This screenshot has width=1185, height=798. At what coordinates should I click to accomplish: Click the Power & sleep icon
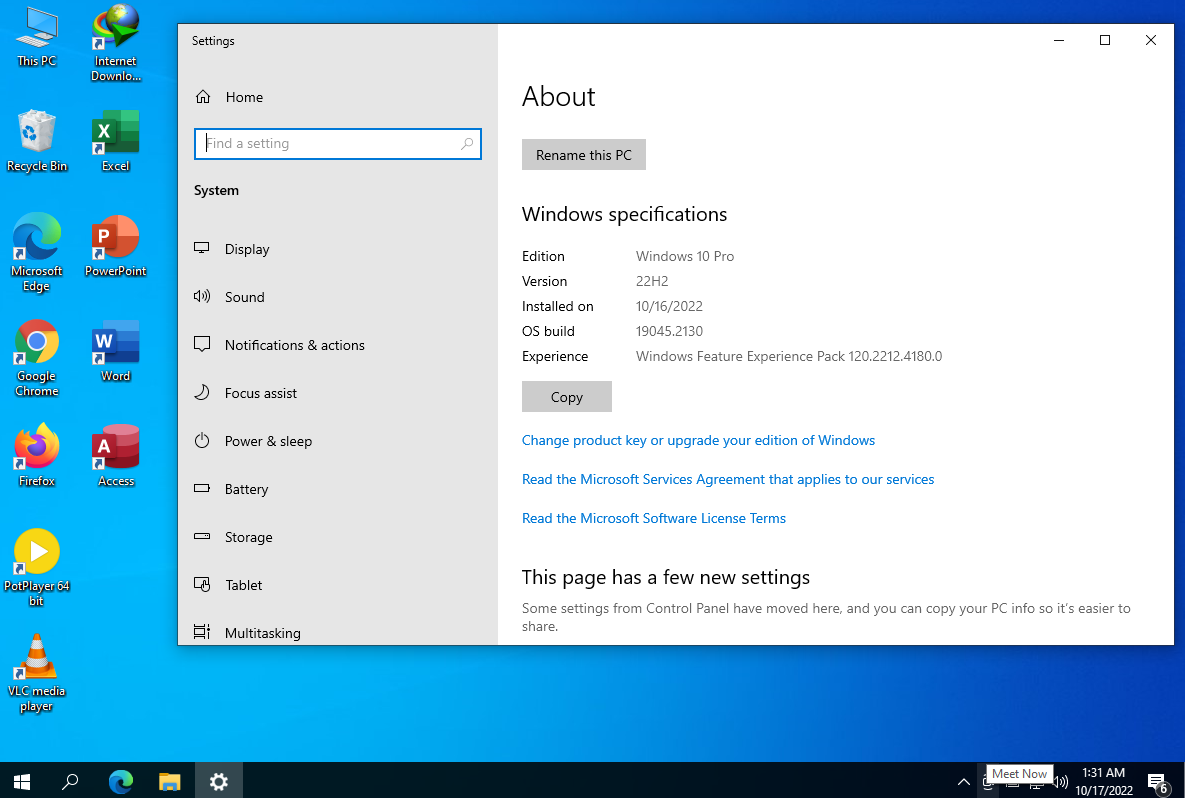point(202,441)
